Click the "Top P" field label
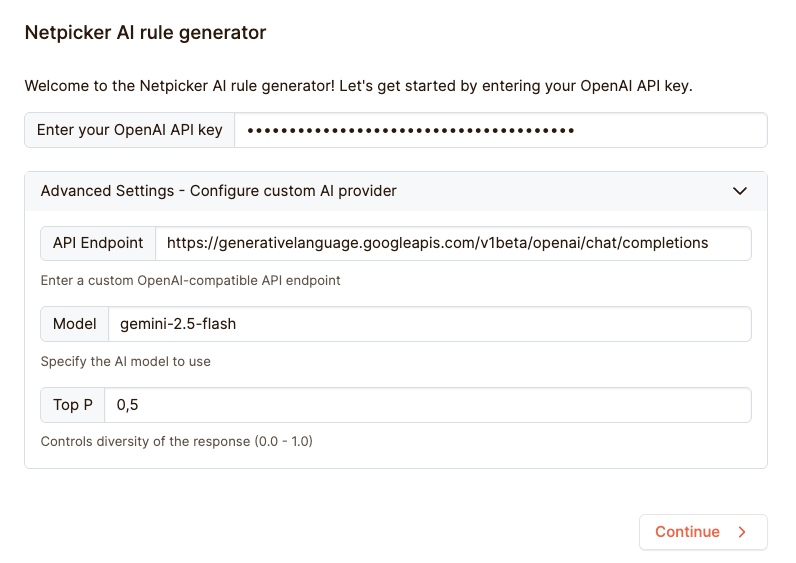The width and height of the screenshot is (796, 563). pyautogui.click(x=73, y=405)
